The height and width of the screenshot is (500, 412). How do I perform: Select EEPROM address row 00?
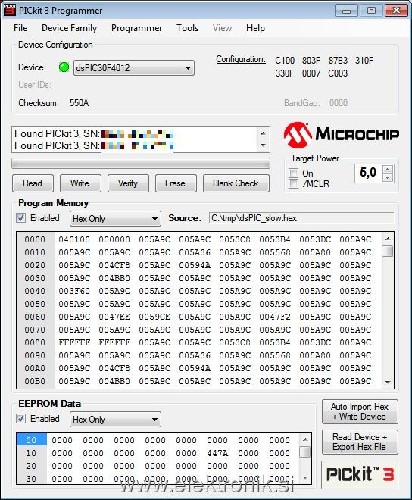click(x=31, y=440)
